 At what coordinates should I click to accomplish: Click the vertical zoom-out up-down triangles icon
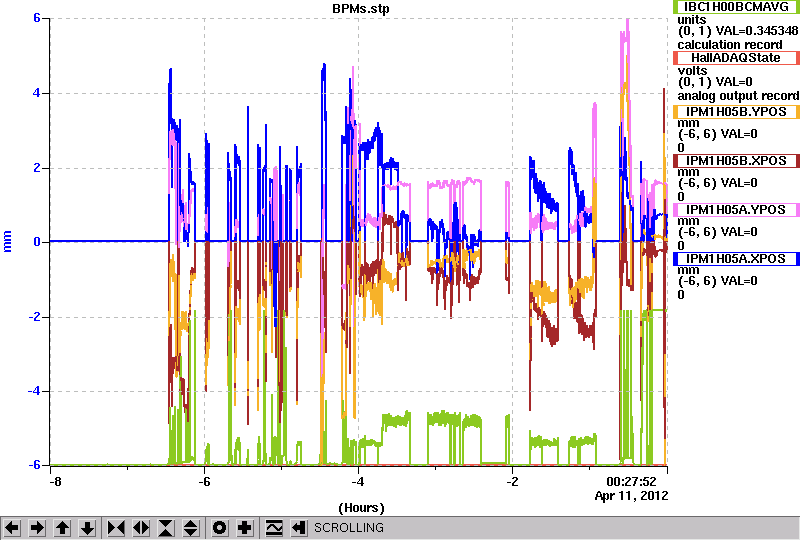click(191, 527)
